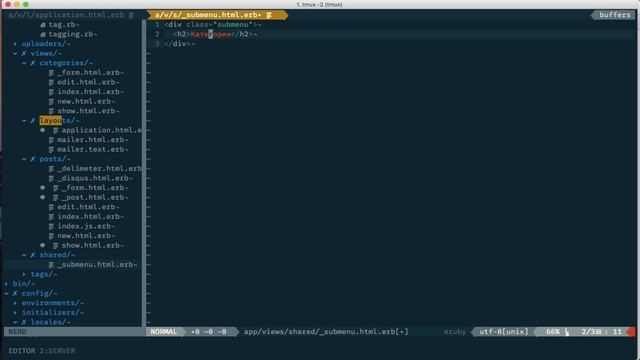Image resolution: width=640 pixels, height=360 pixels.
Task: Open posts index.html.erb file
Action: click(x=90, y=216)
